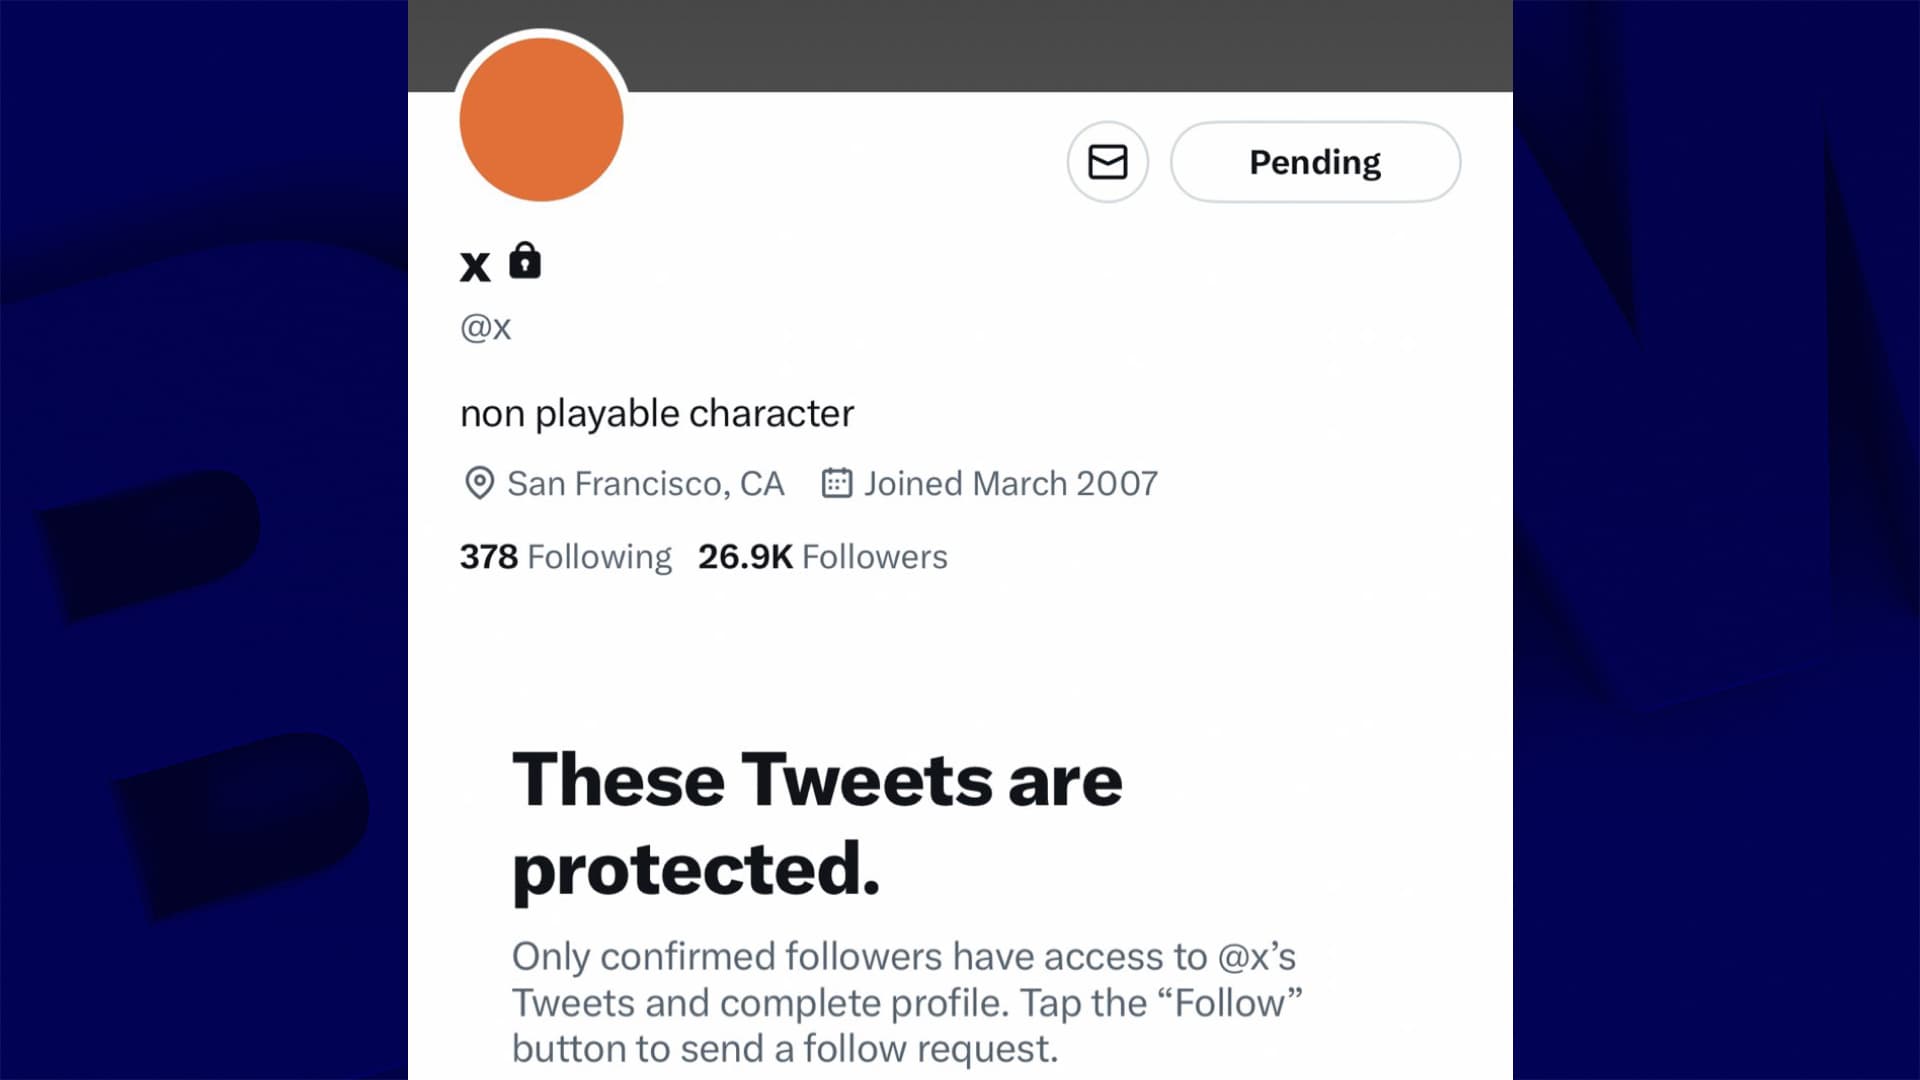The height and width of the screenshot is (1080, 1920).
Task: Open the 378 Following list
Action: point(565,556)
